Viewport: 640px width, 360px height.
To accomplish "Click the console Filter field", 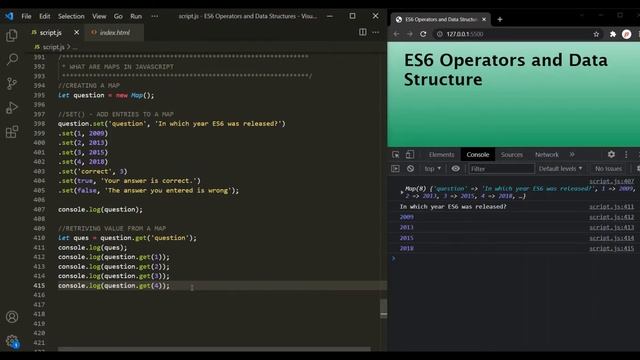I will (x=501, y=169).
